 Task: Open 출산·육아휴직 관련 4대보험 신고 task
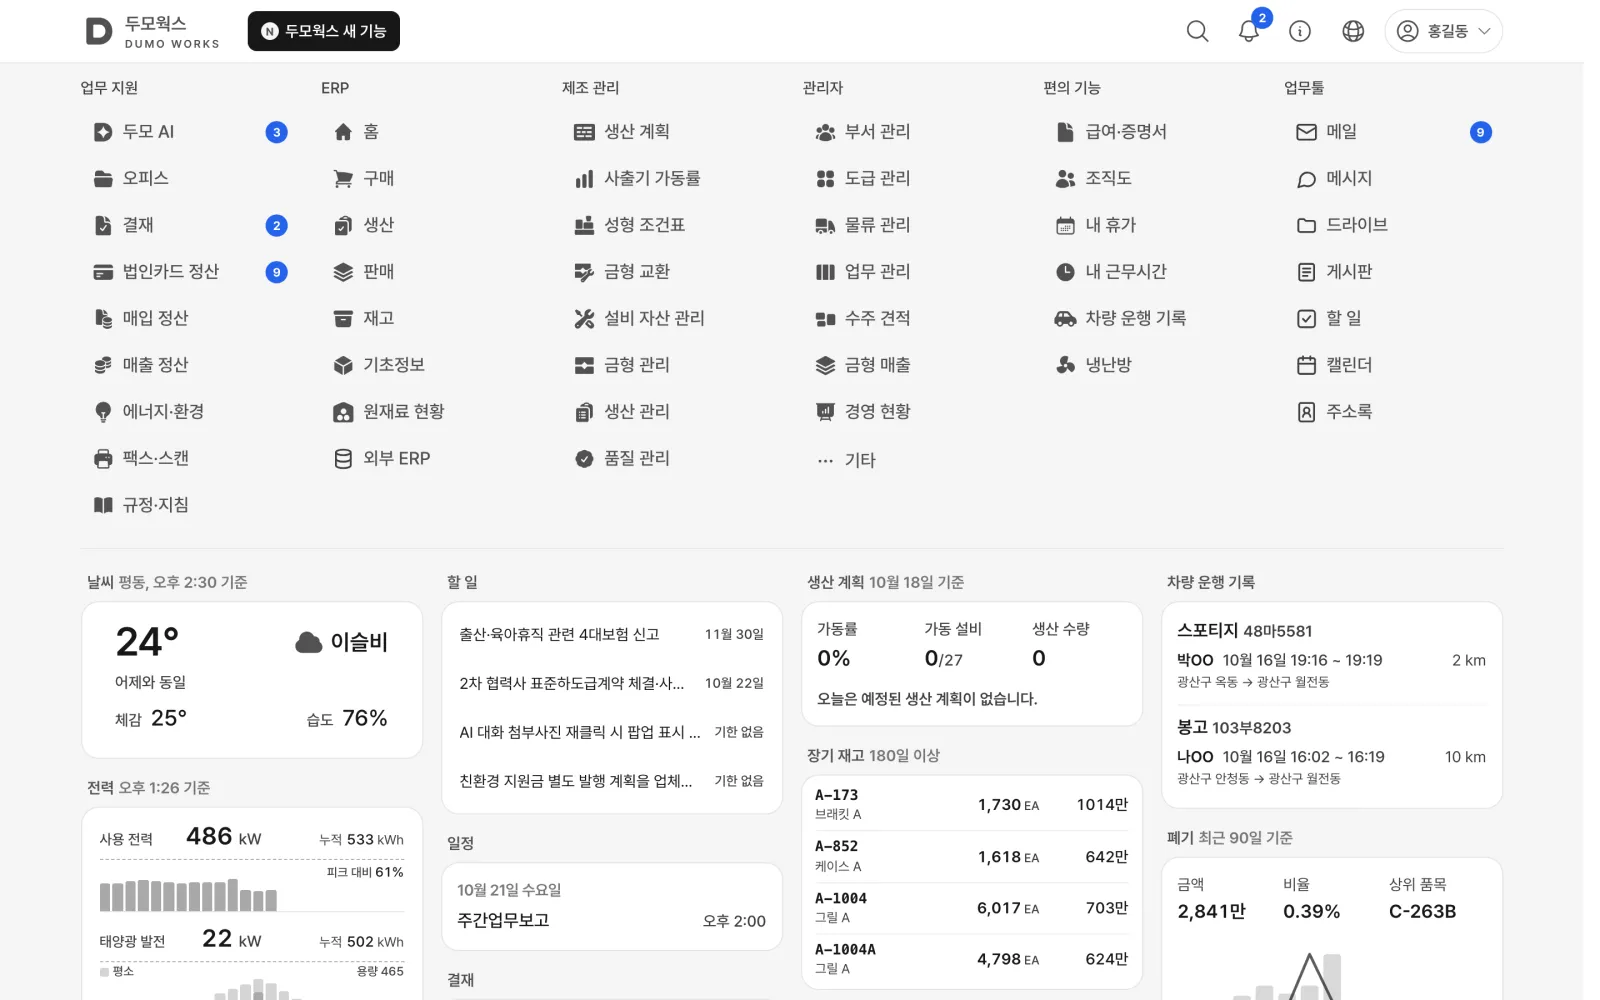611,635
